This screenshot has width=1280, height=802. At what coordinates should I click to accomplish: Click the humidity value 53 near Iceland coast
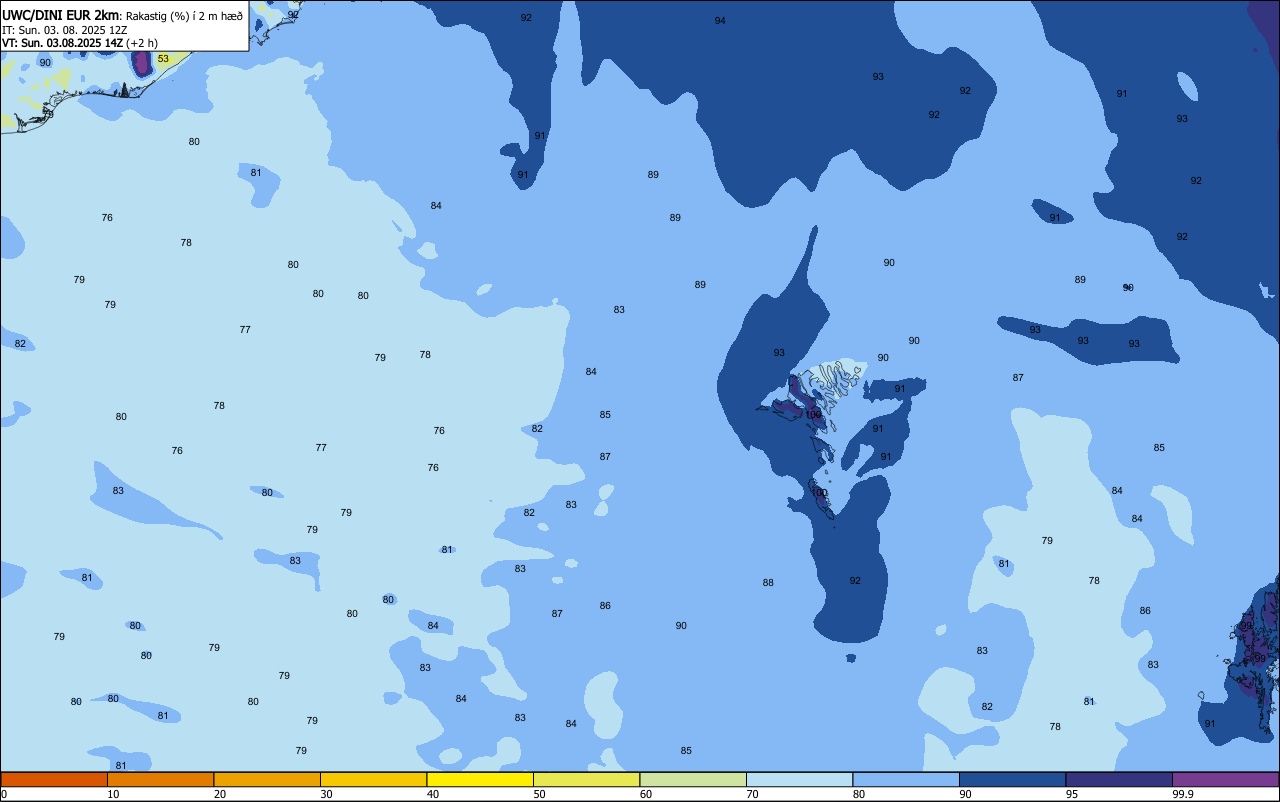click(x=163, y=59)
